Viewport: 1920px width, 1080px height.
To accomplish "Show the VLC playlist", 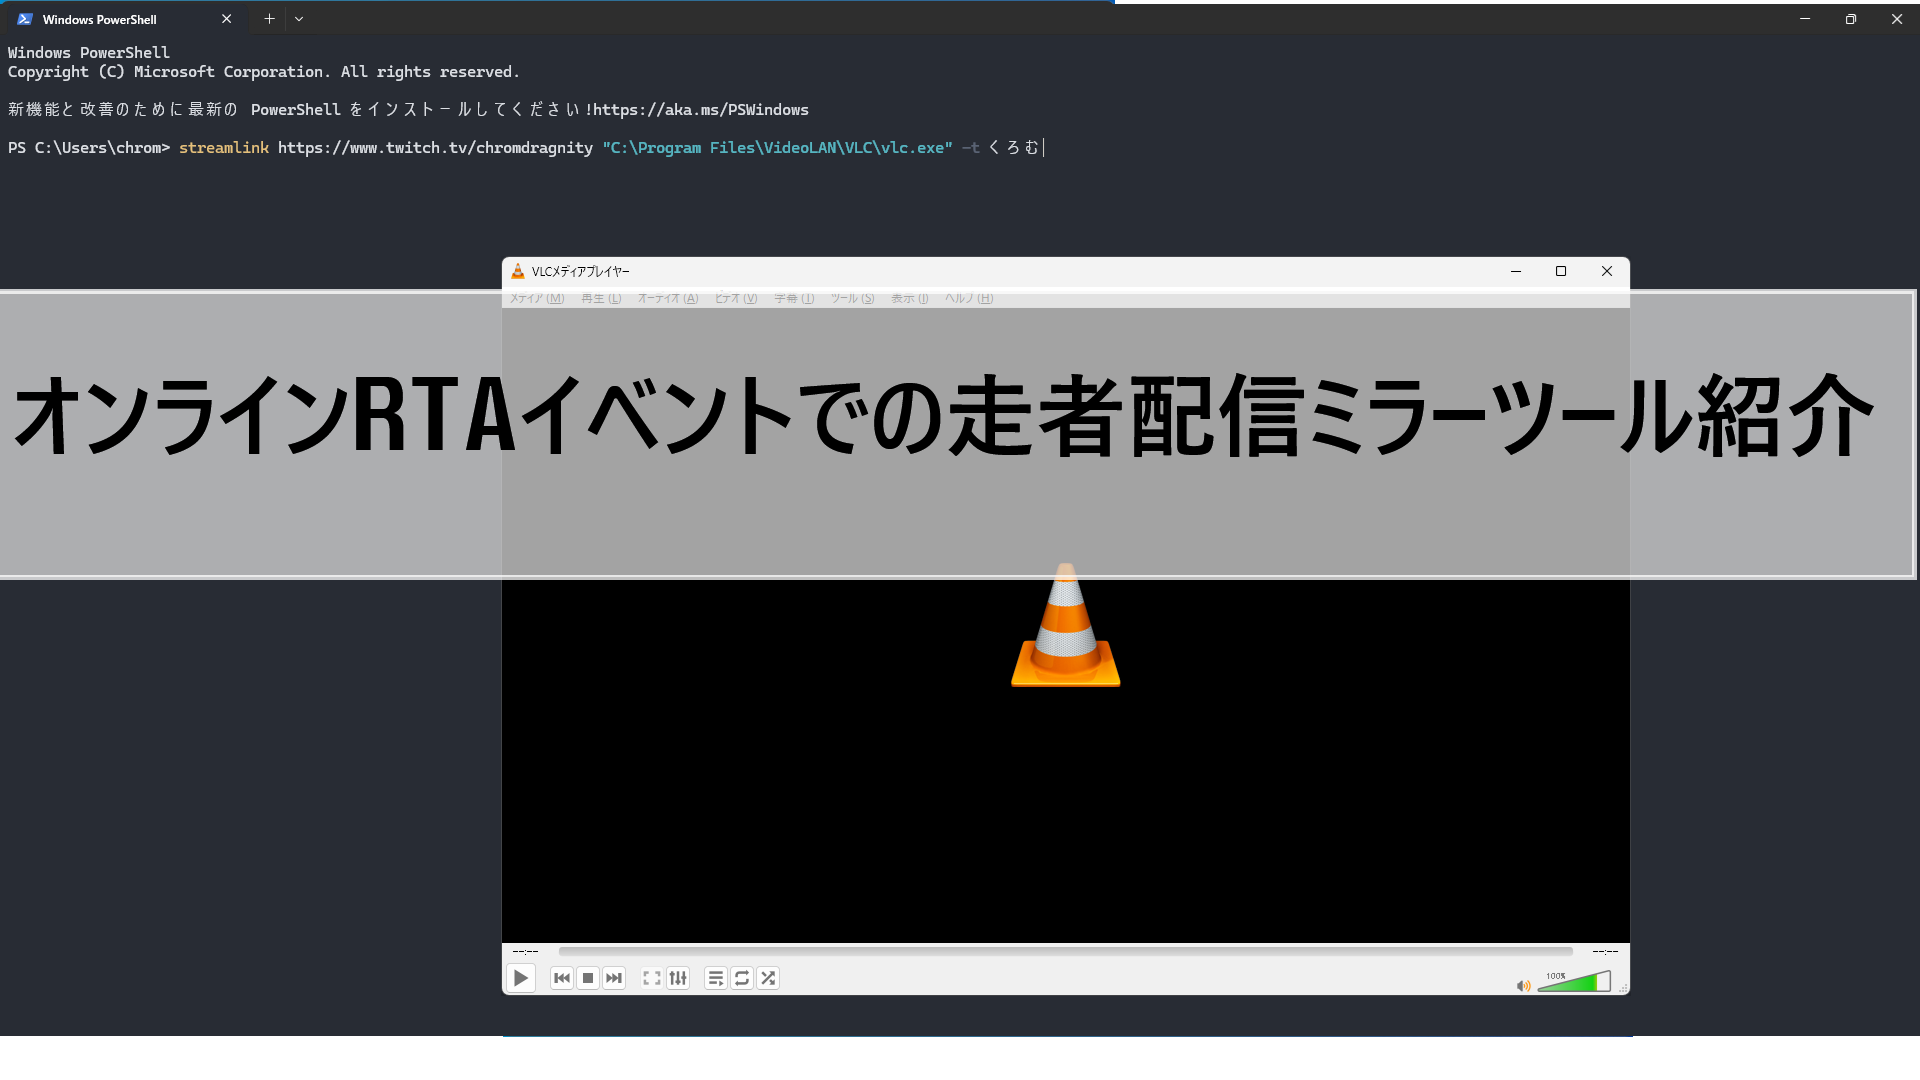I will [x=715, y=978].
